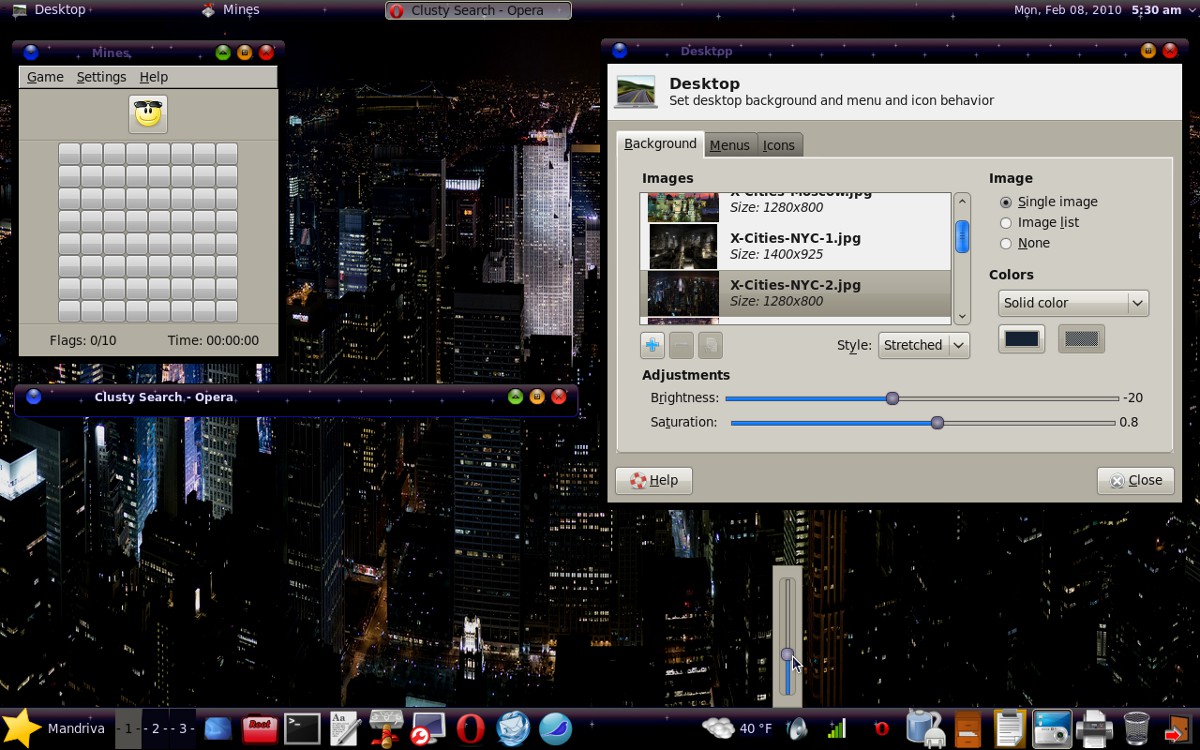Open the text editor launcher
This screenshot has height=750, width=1200.
click(x=344, y=729)
